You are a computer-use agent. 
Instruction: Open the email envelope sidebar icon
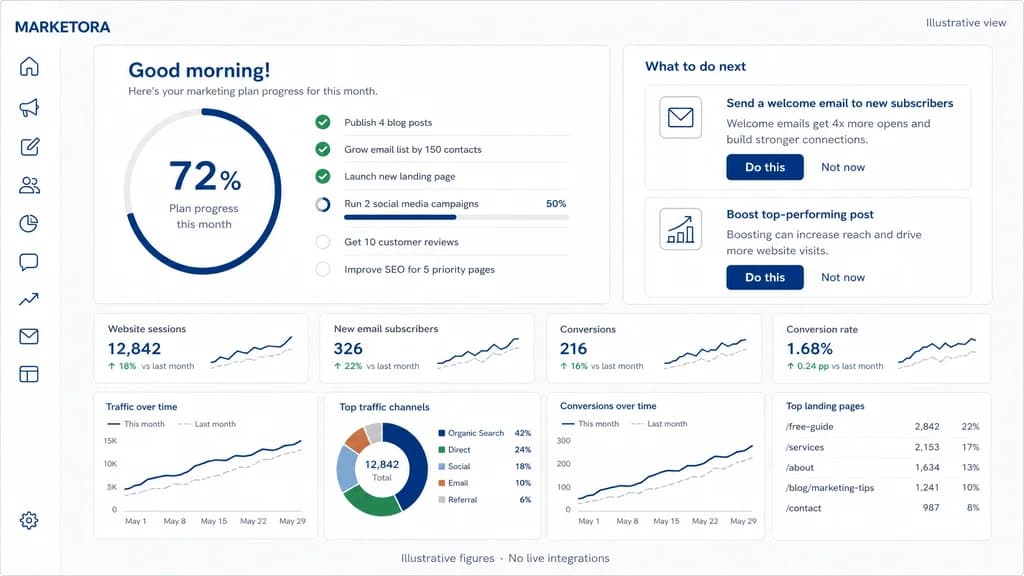[x=29, y=336]
